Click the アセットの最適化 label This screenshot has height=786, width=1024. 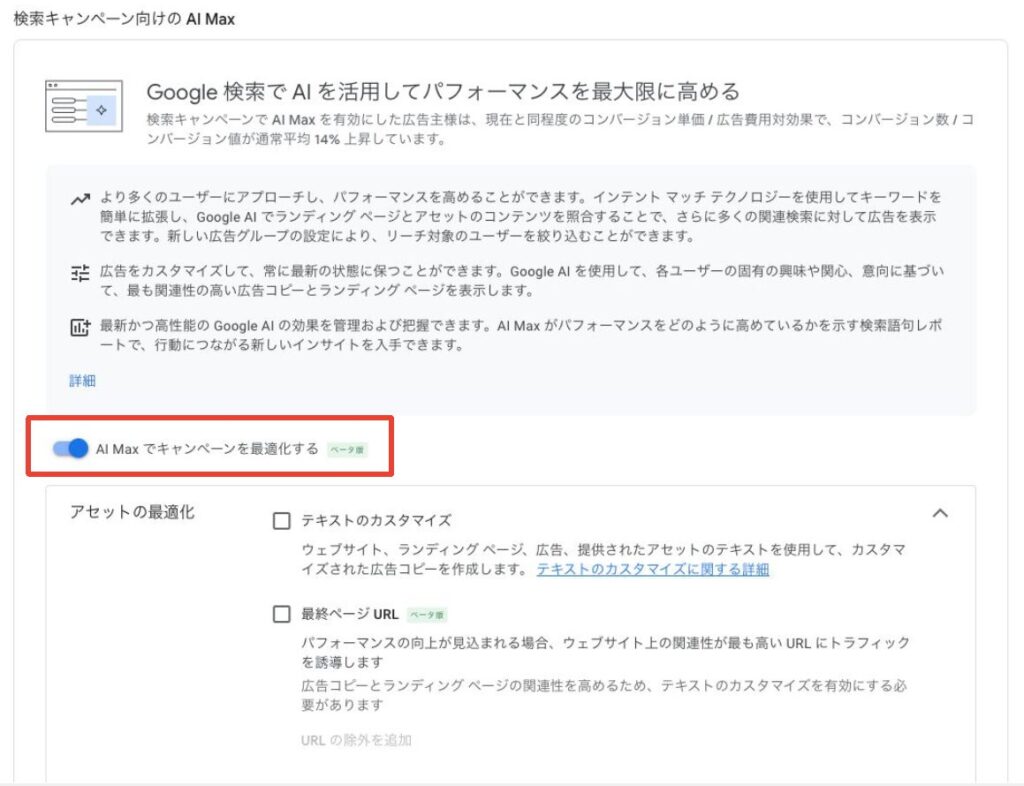[132, 512]
